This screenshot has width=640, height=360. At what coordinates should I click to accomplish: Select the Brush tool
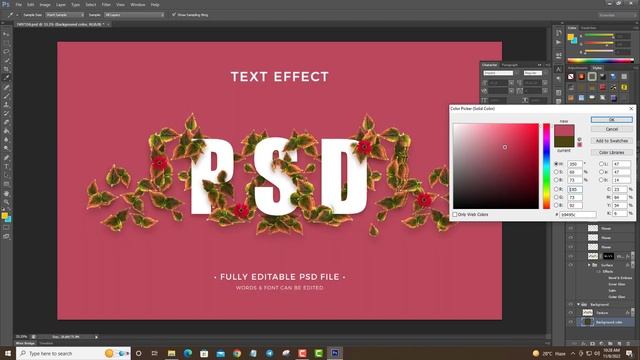6,96
